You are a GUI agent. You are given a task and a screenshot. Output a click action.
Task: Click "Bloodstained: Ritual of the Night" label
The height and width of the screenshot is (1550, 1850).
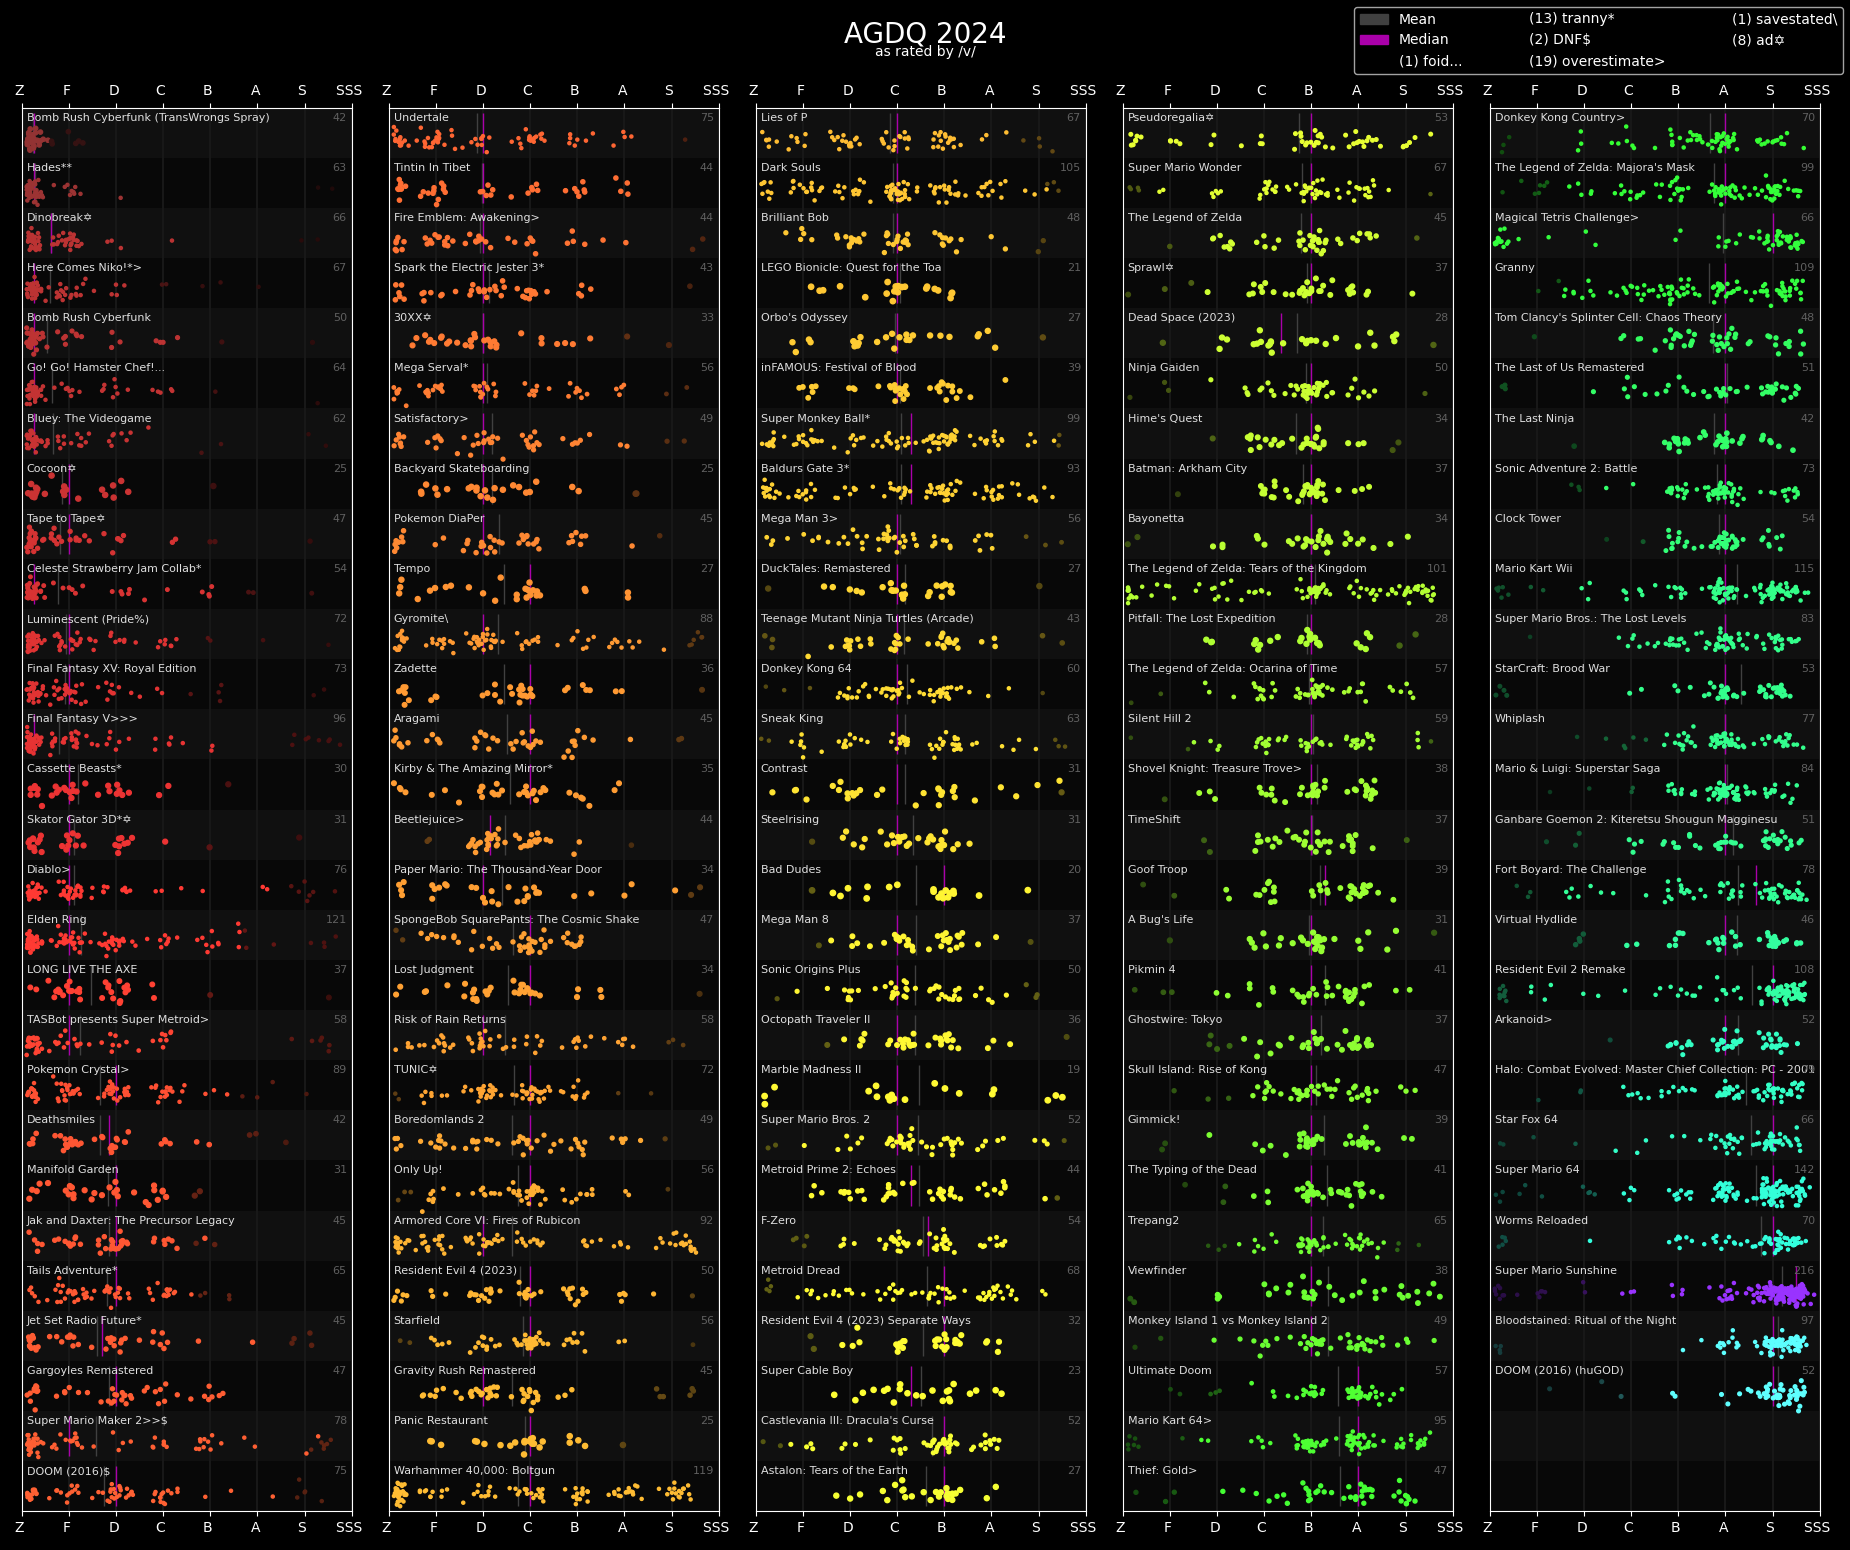1585,1321
